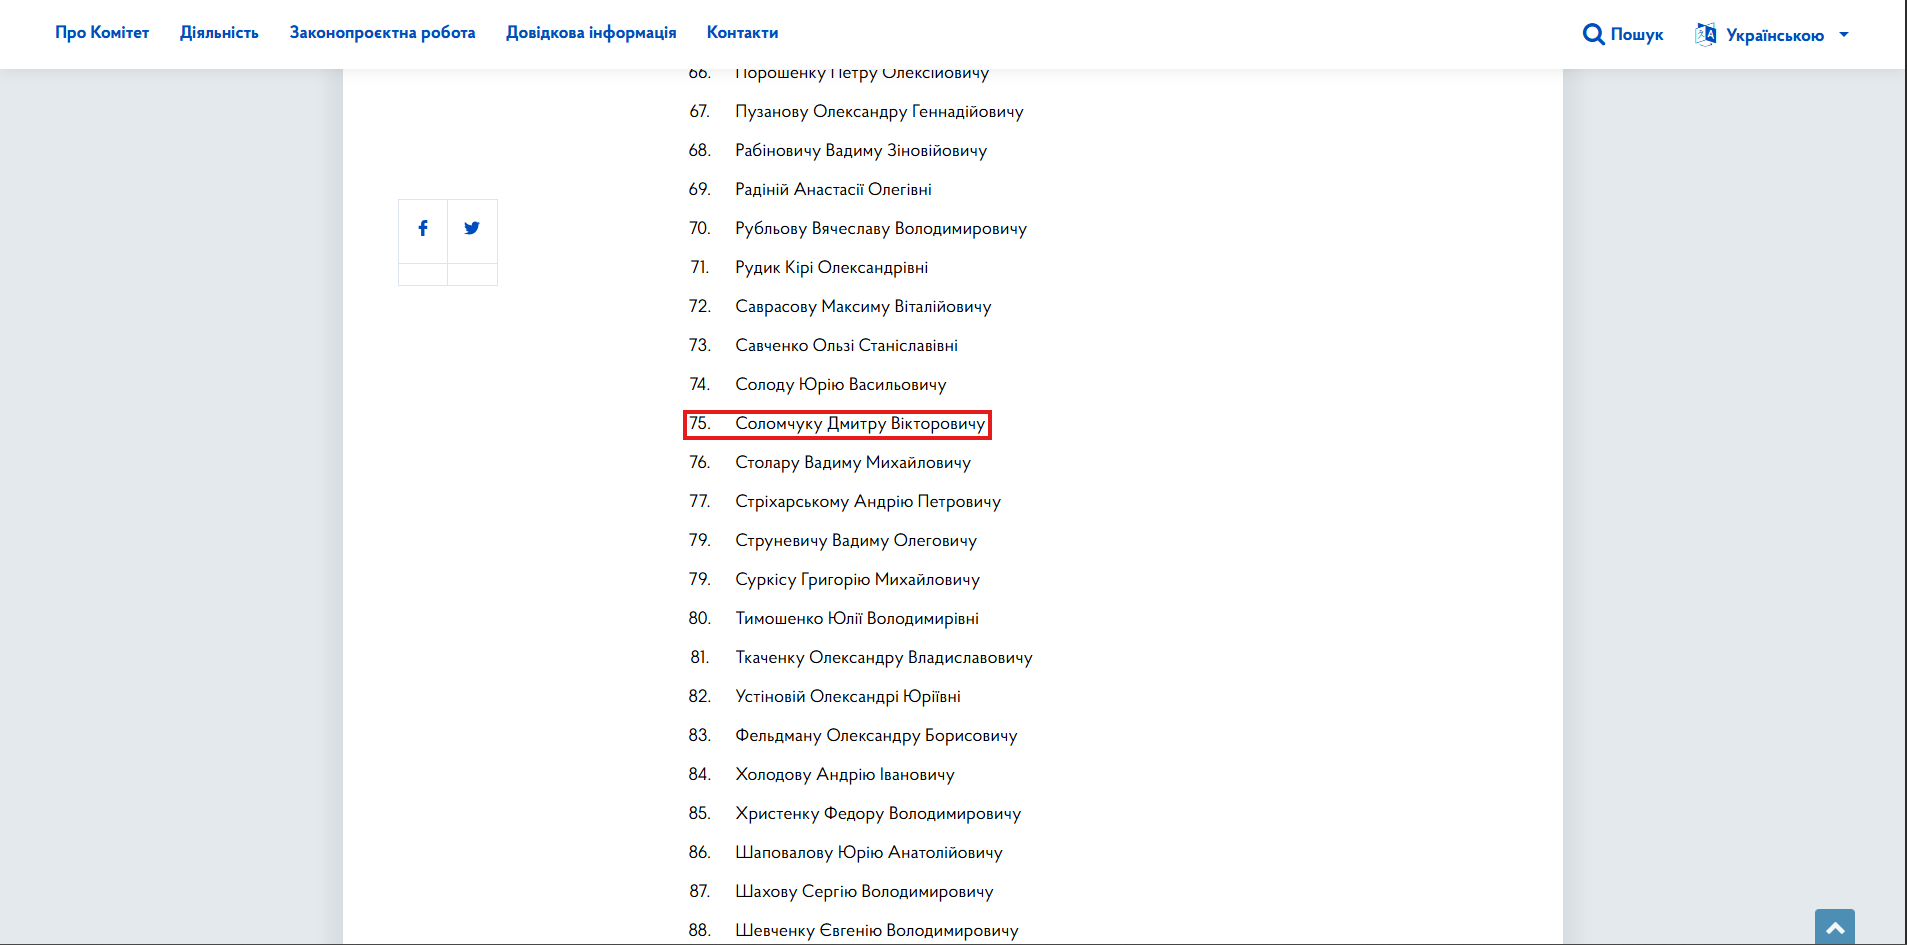Select row 'Шевченку Євгенію Володимировичу'
This screenshot has width=1907, height=945.
[877, 931]
